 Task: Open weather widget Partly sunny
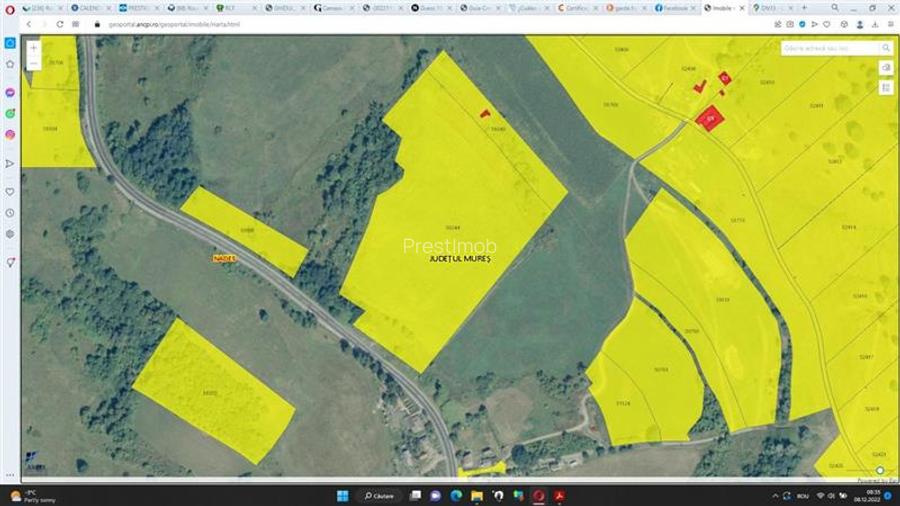(33, 496)
